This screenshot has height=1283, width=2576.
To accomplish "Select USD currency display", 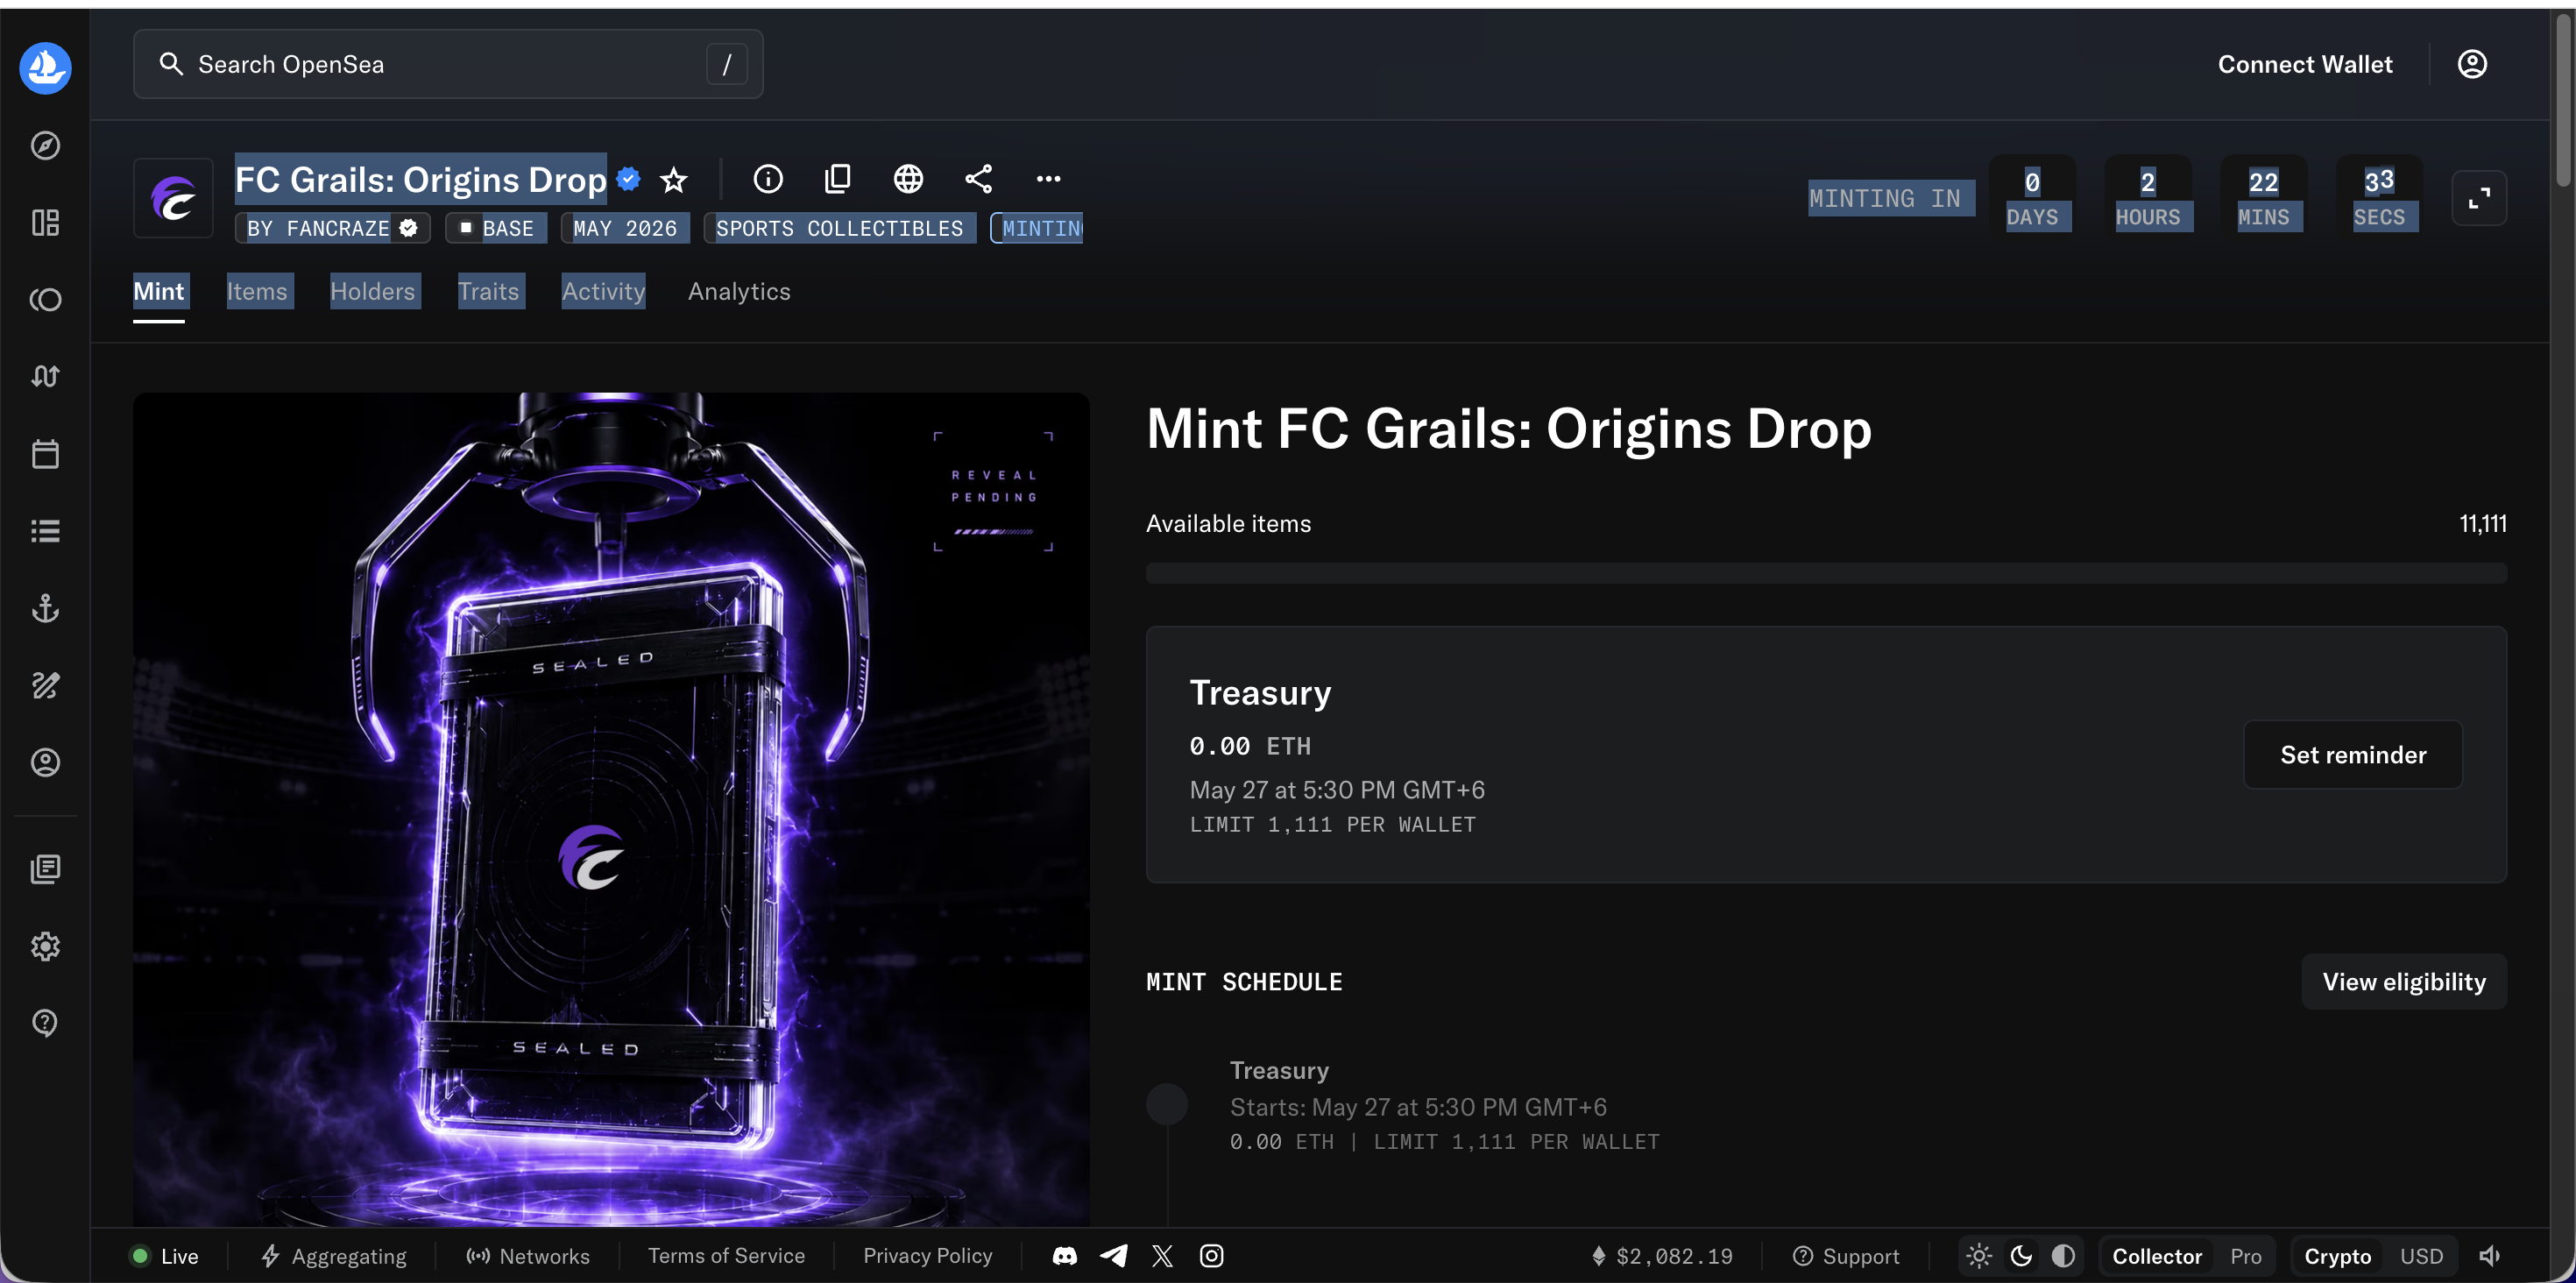I will pos(2421,1257).
